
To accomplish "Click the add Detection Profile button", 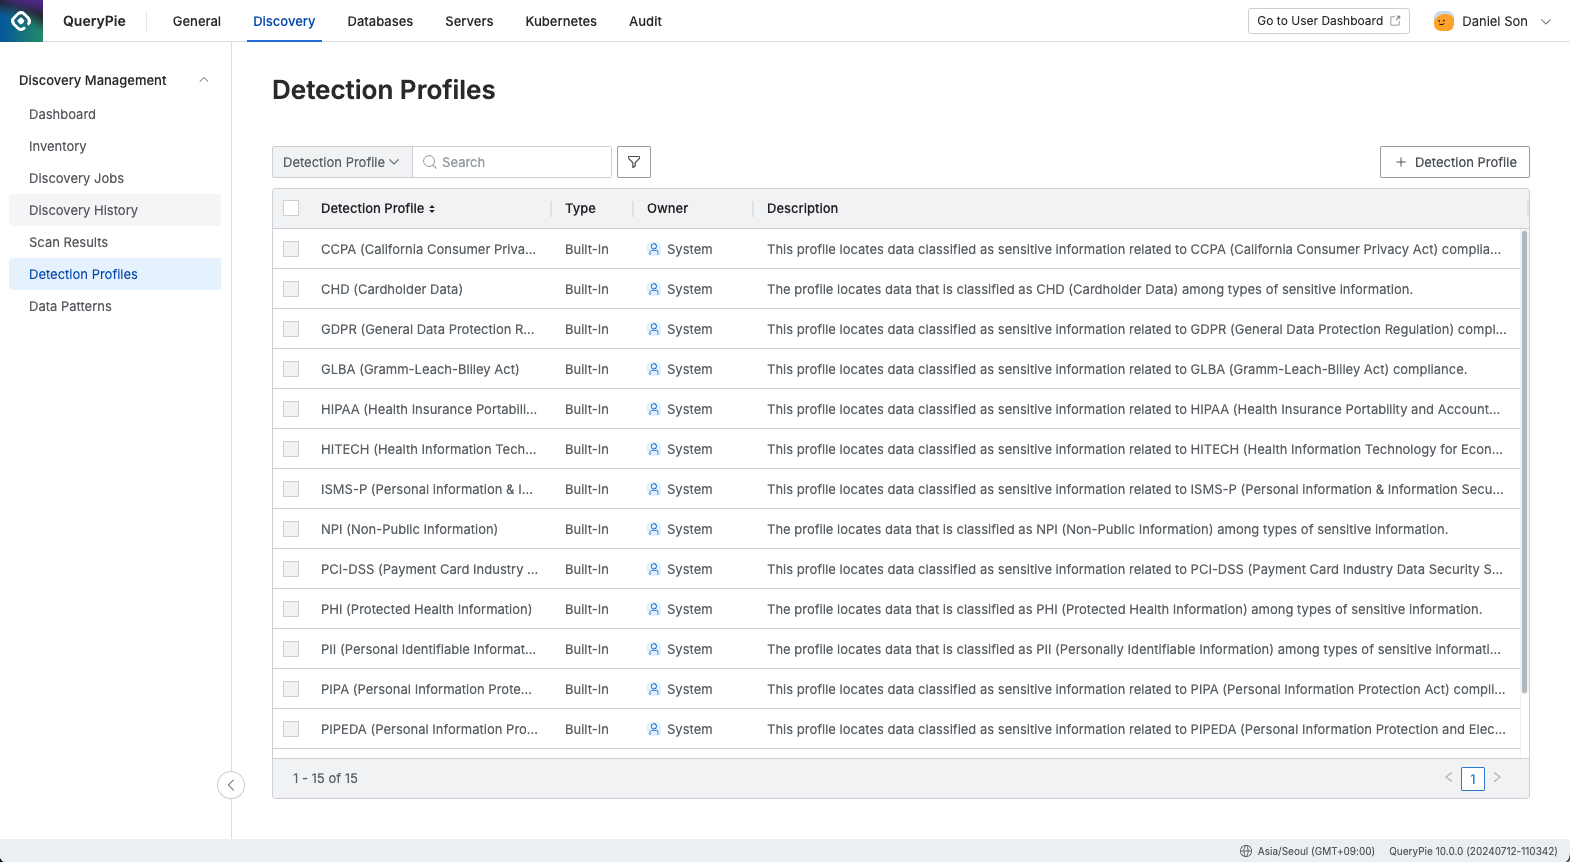I will pos(1454,162).
